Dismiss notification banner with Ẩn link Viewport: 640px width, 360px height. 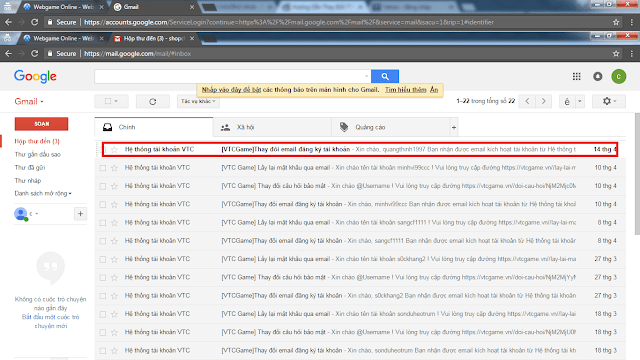(x=434, y=90)
